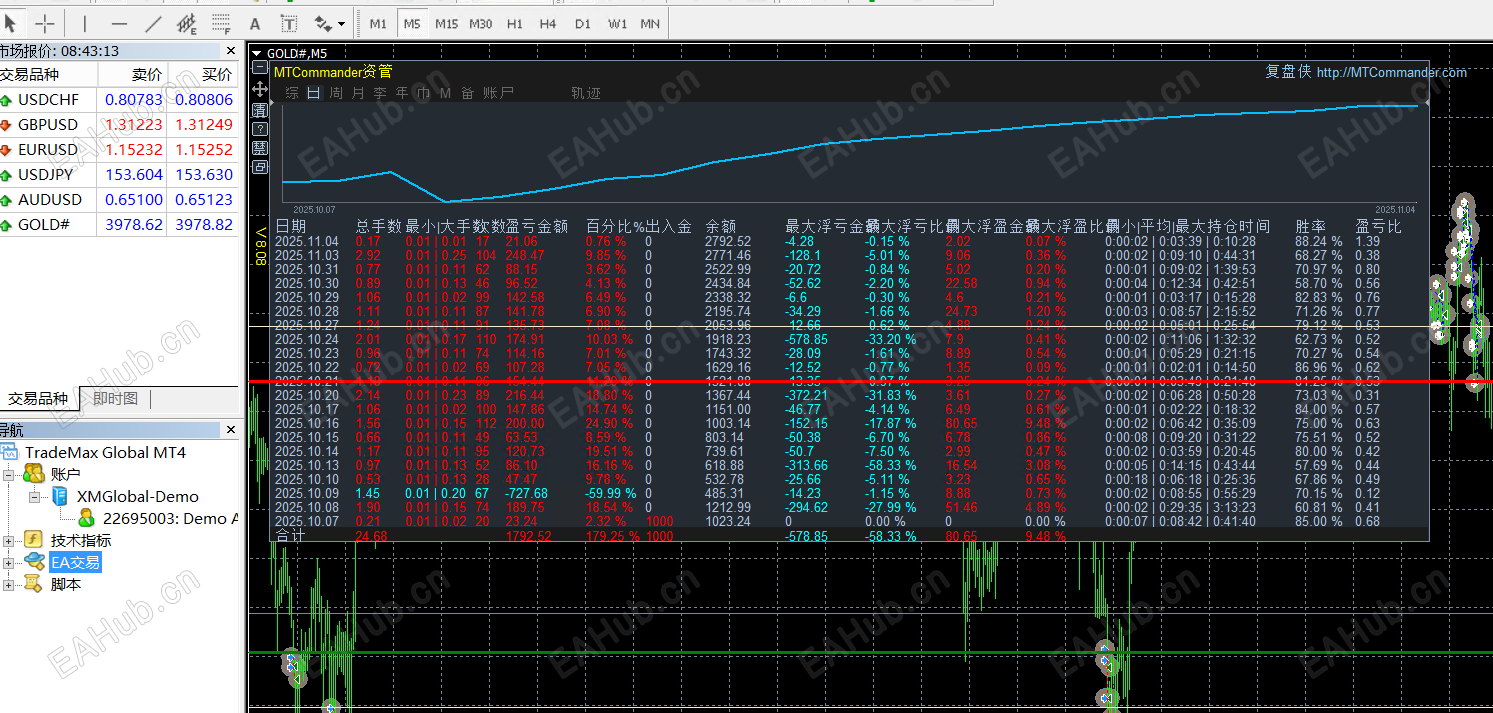Select the 账户 tab in MTCommander
The image size is (1493, 713).
pos(498,93)
